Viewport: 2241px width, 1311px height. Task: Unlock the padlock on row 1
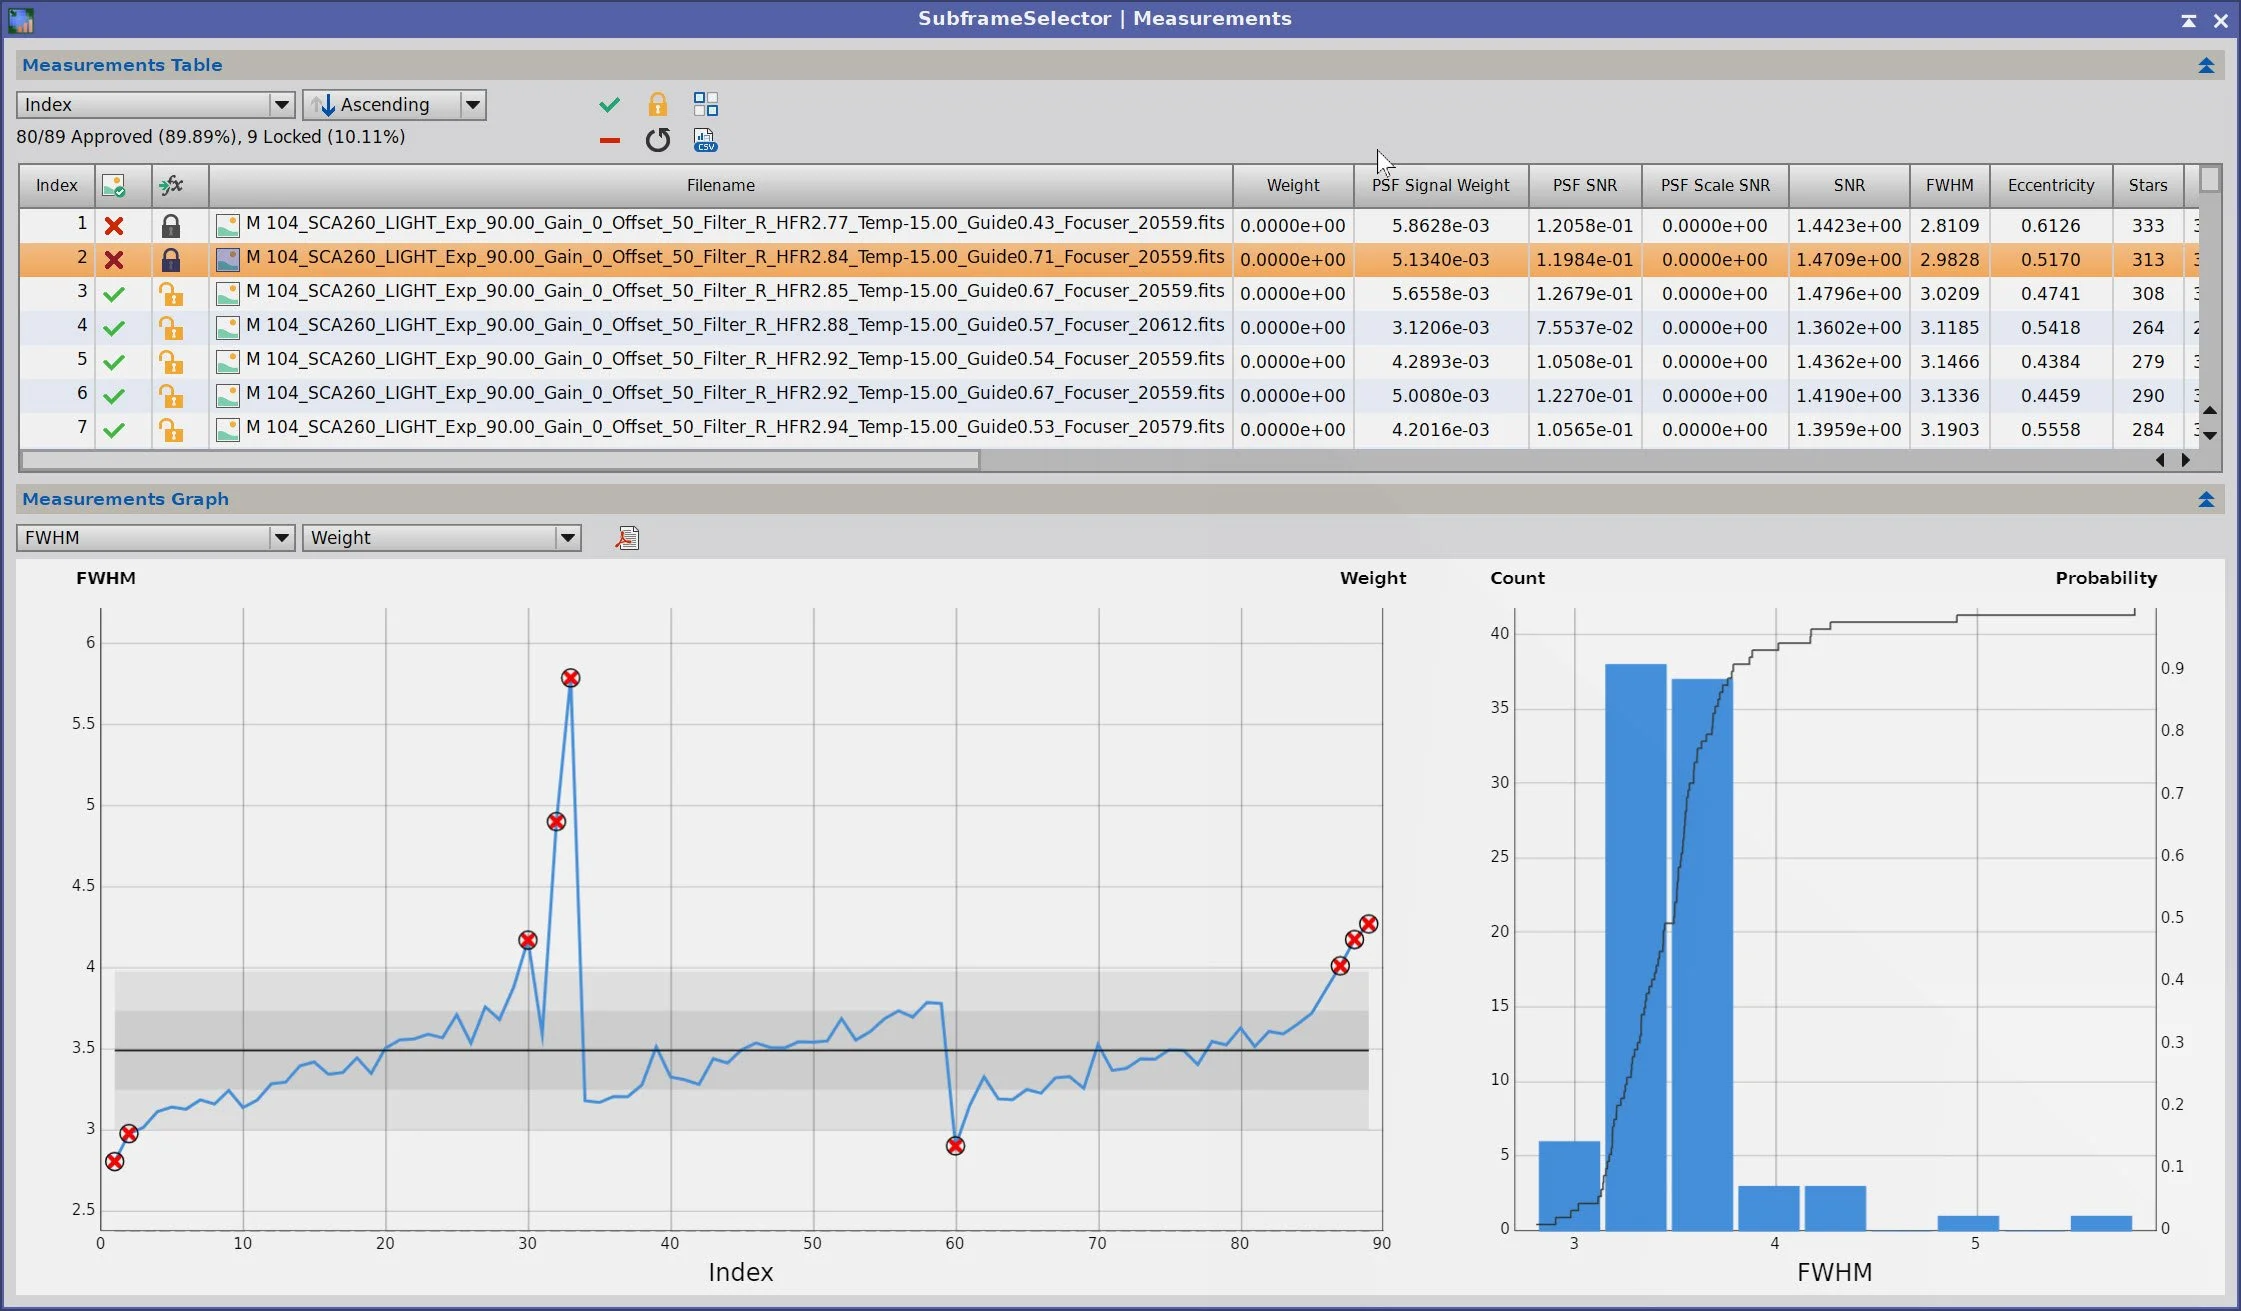click(171, 226)
